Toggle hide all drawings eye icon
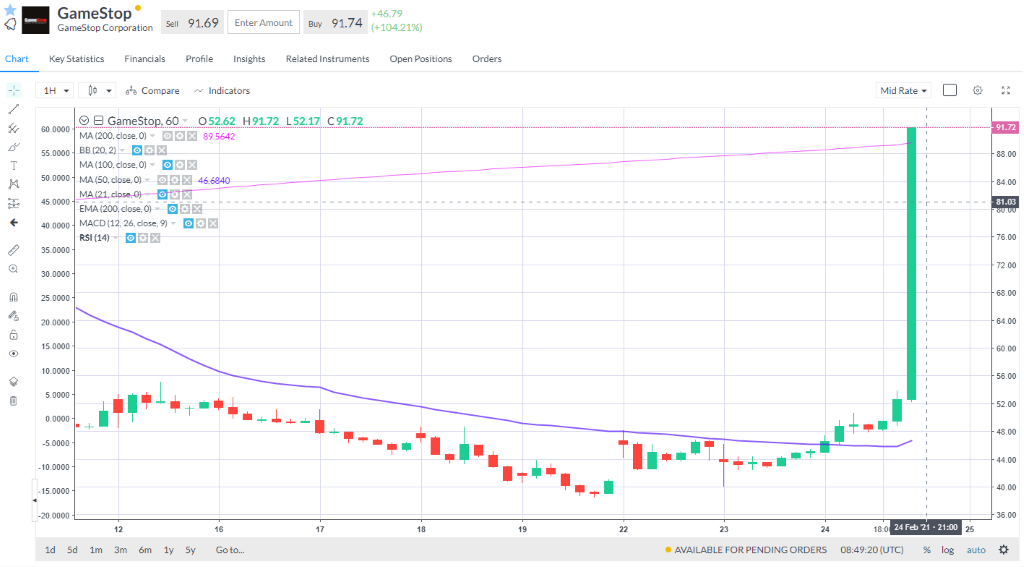The height and width of the screenshot is (567, 1024). [x=13, y=353]
